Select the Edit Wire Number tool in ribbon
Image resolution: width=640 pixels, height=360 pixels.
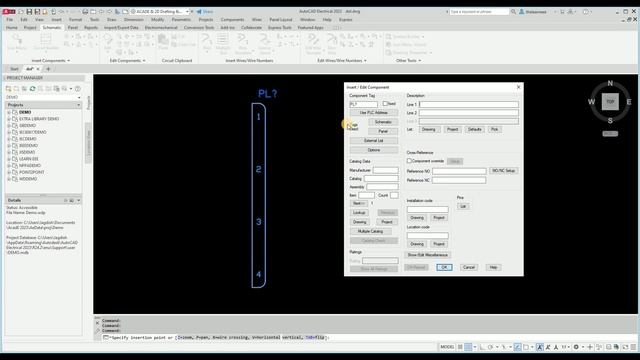tap(313, 44)
